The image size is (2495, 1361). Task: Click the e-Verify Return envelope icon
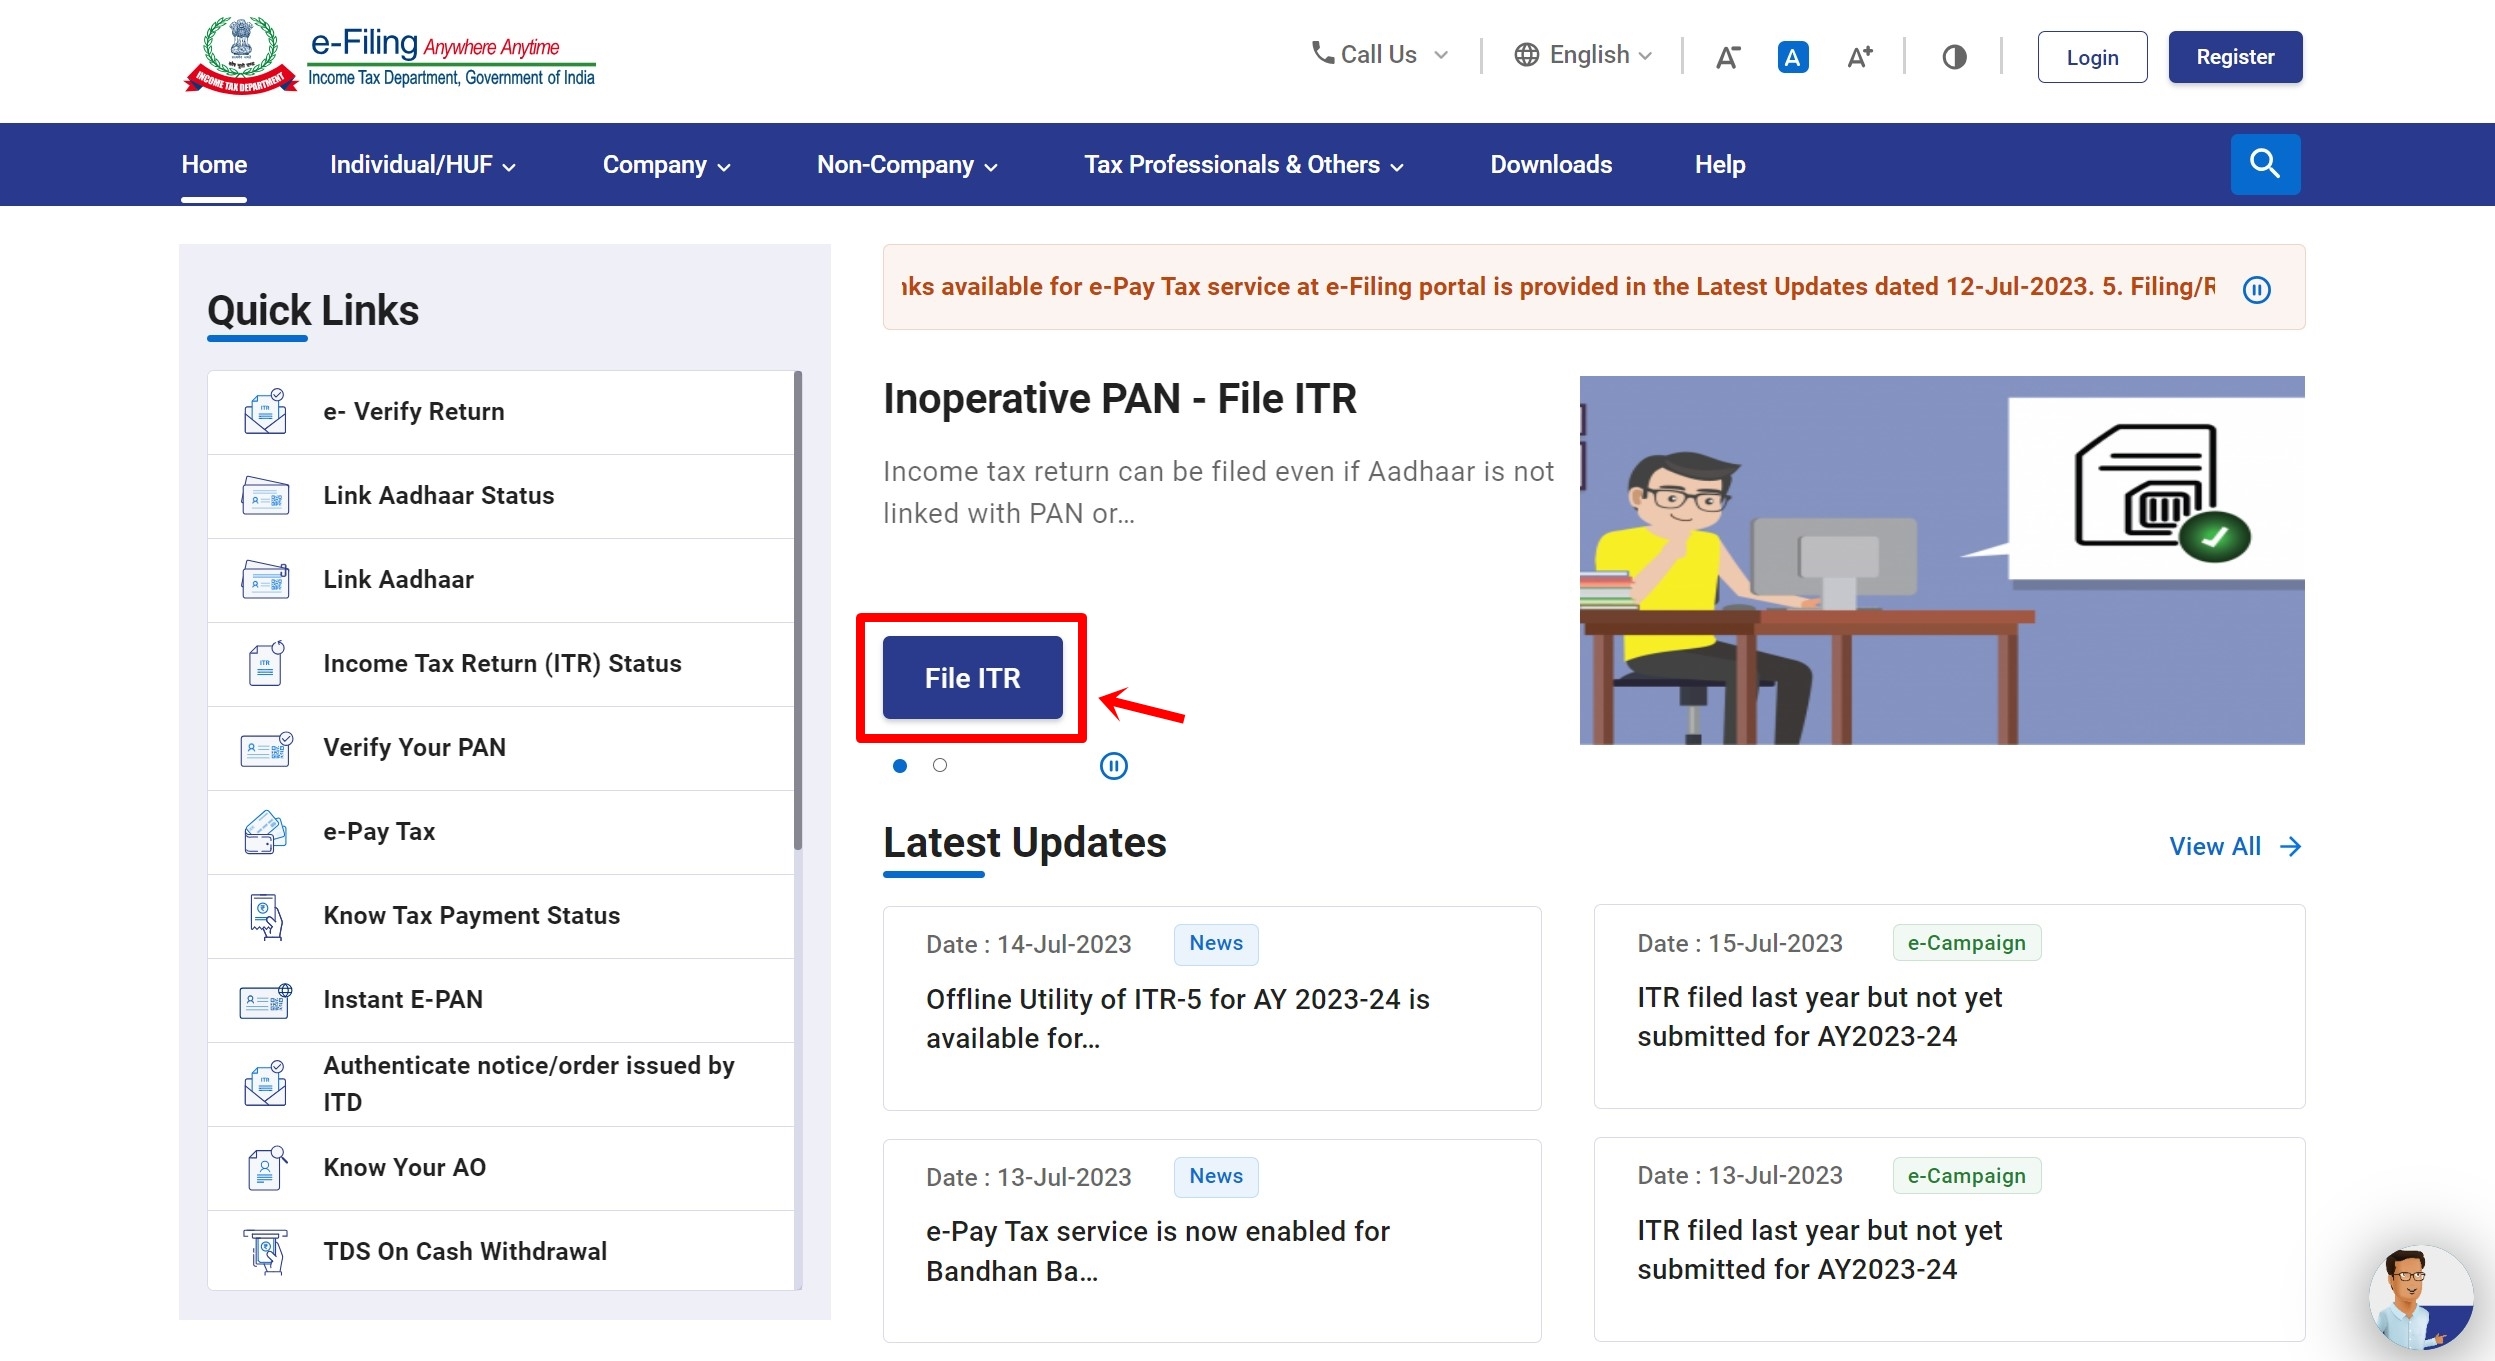click(265, 412)
